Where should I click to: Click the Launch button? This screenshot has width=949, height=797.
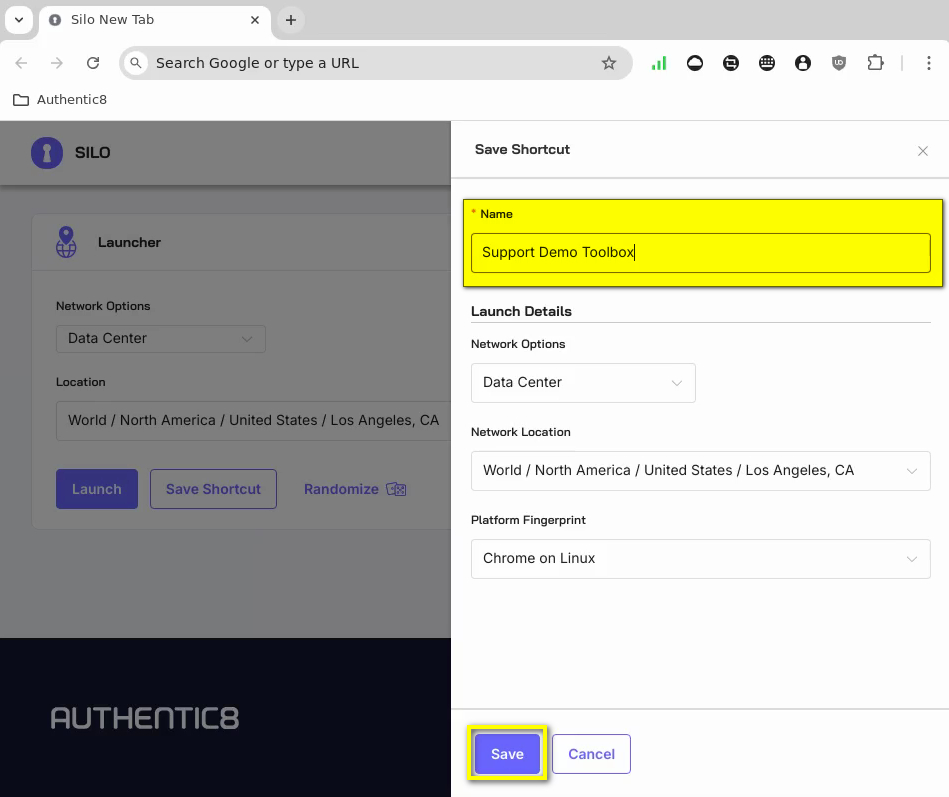97,489
